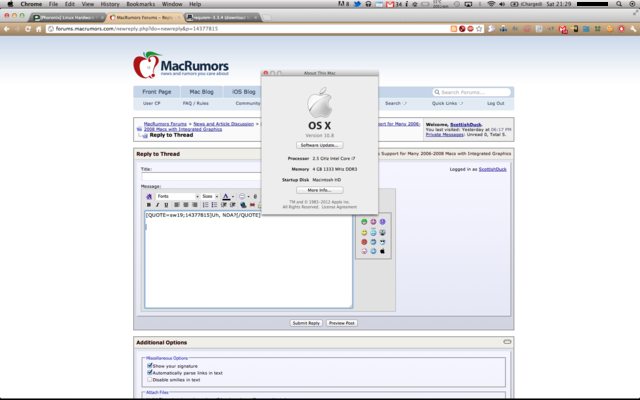
Task: Open the User CP link
Action: click(x=151, y=104)
